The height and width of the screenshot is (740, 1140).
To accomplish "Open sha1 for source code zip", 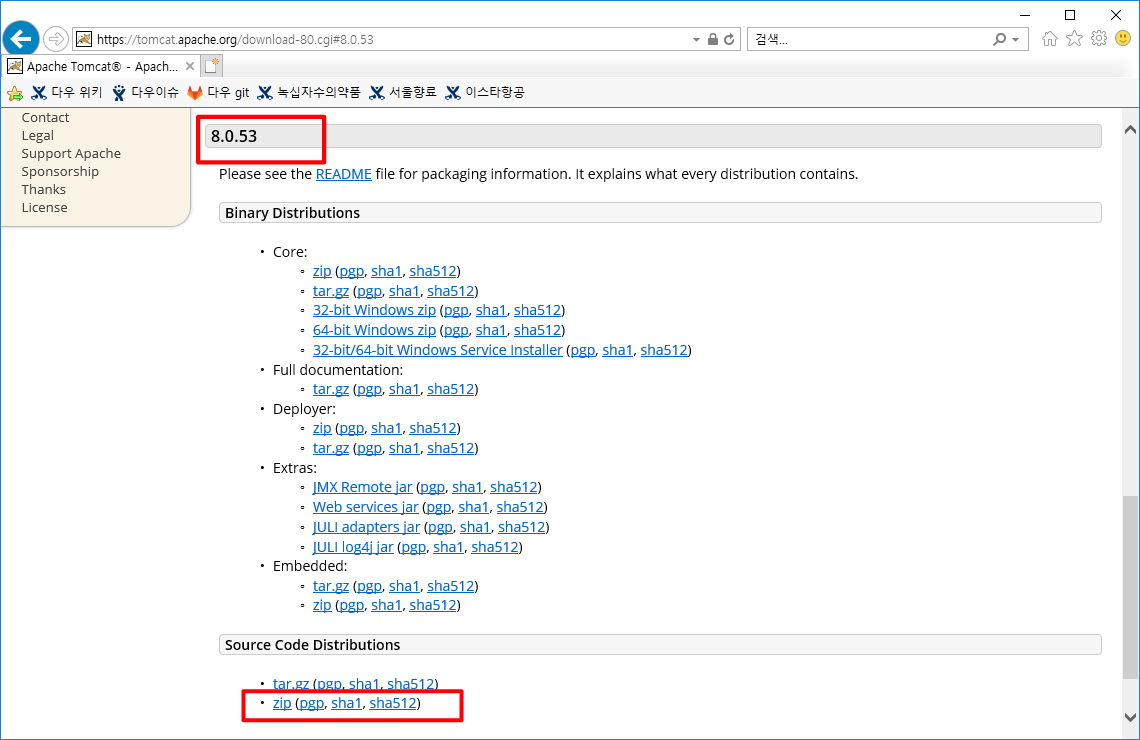I will point(346,703).
